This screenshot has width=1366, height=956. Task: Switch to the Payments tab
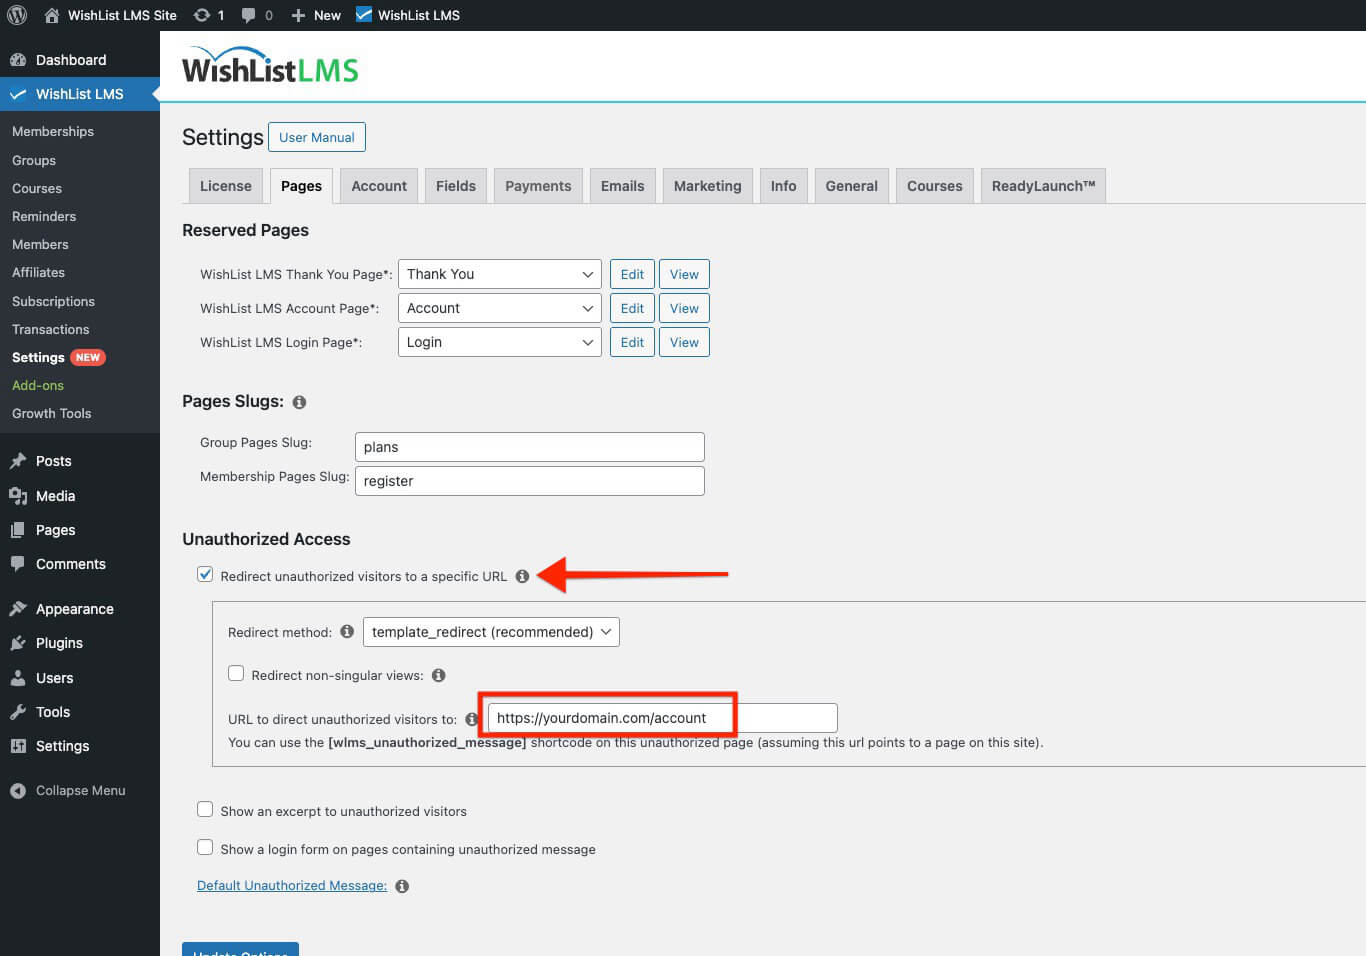pos(538,185)
